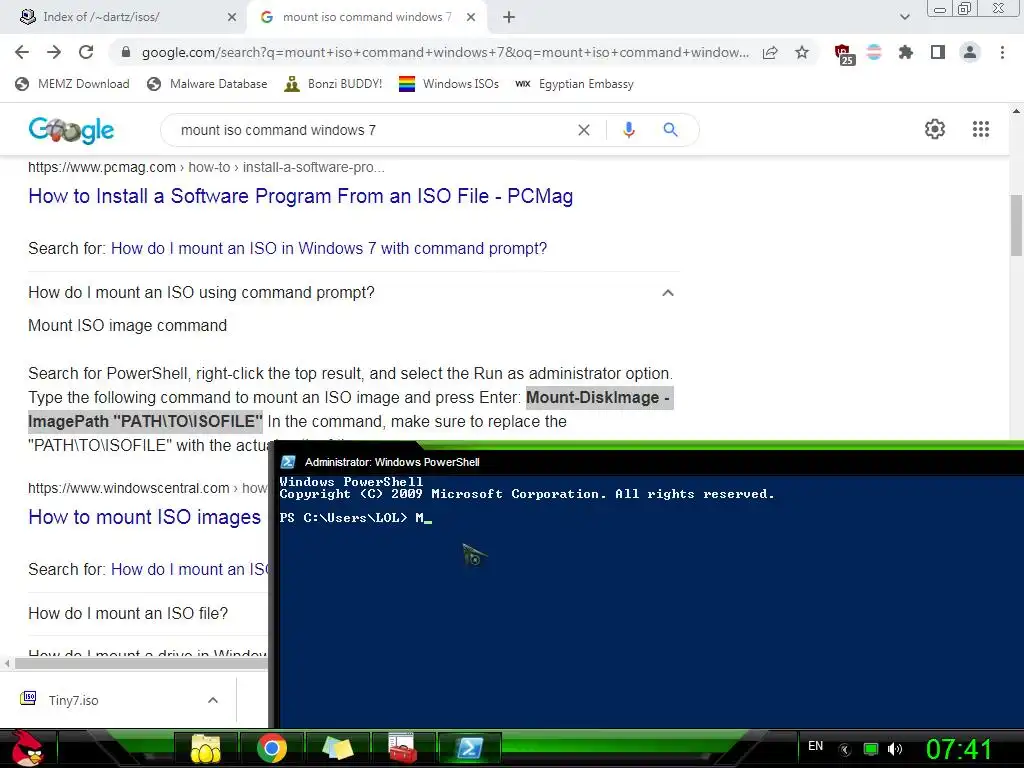Reload the current Google page
1024x768 pixels.
tap(86, 52)
